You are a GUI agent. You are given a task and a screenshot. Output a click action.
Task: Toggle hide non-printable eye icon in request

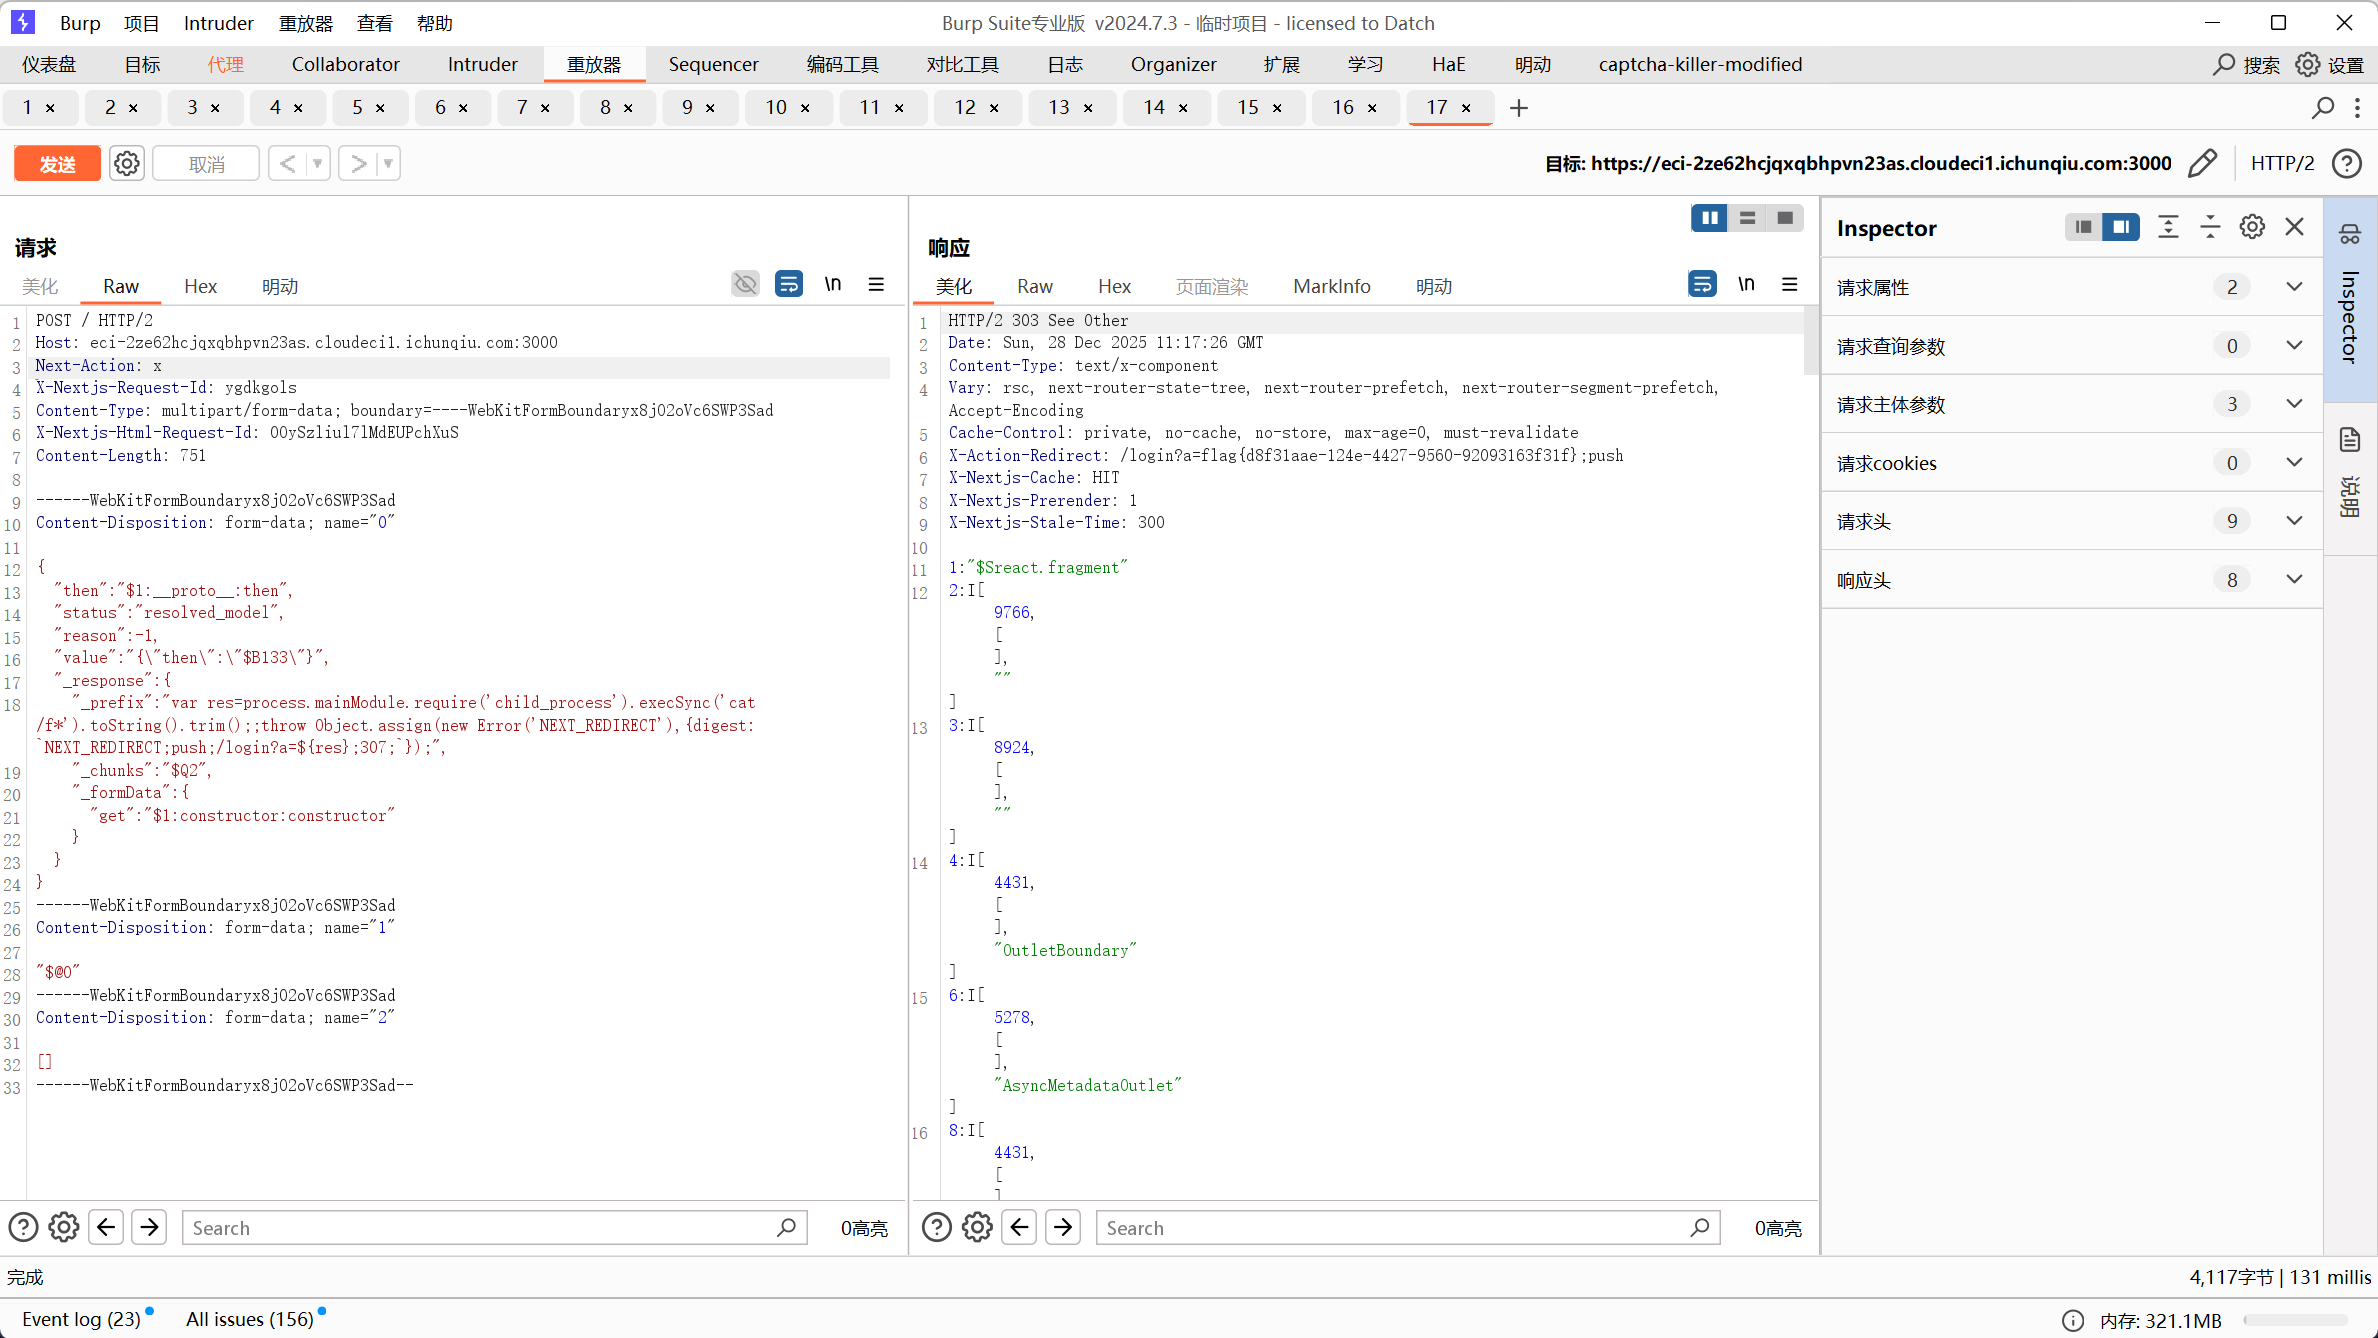coord(745,285)
